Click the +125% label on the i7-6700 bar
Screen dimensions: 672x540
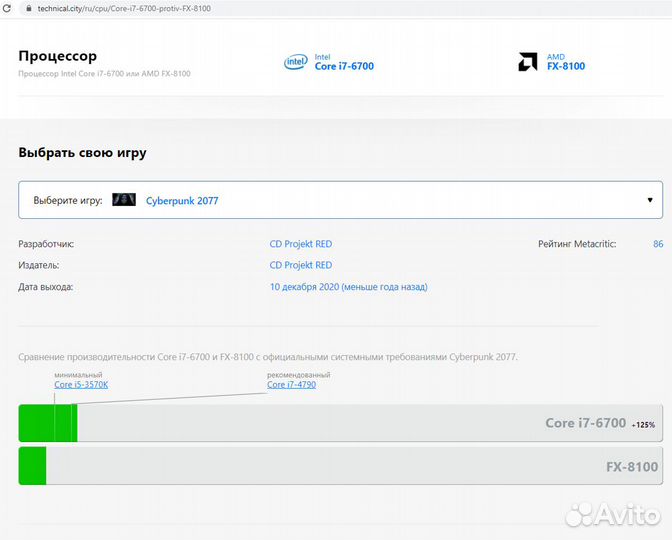point(643,425)
